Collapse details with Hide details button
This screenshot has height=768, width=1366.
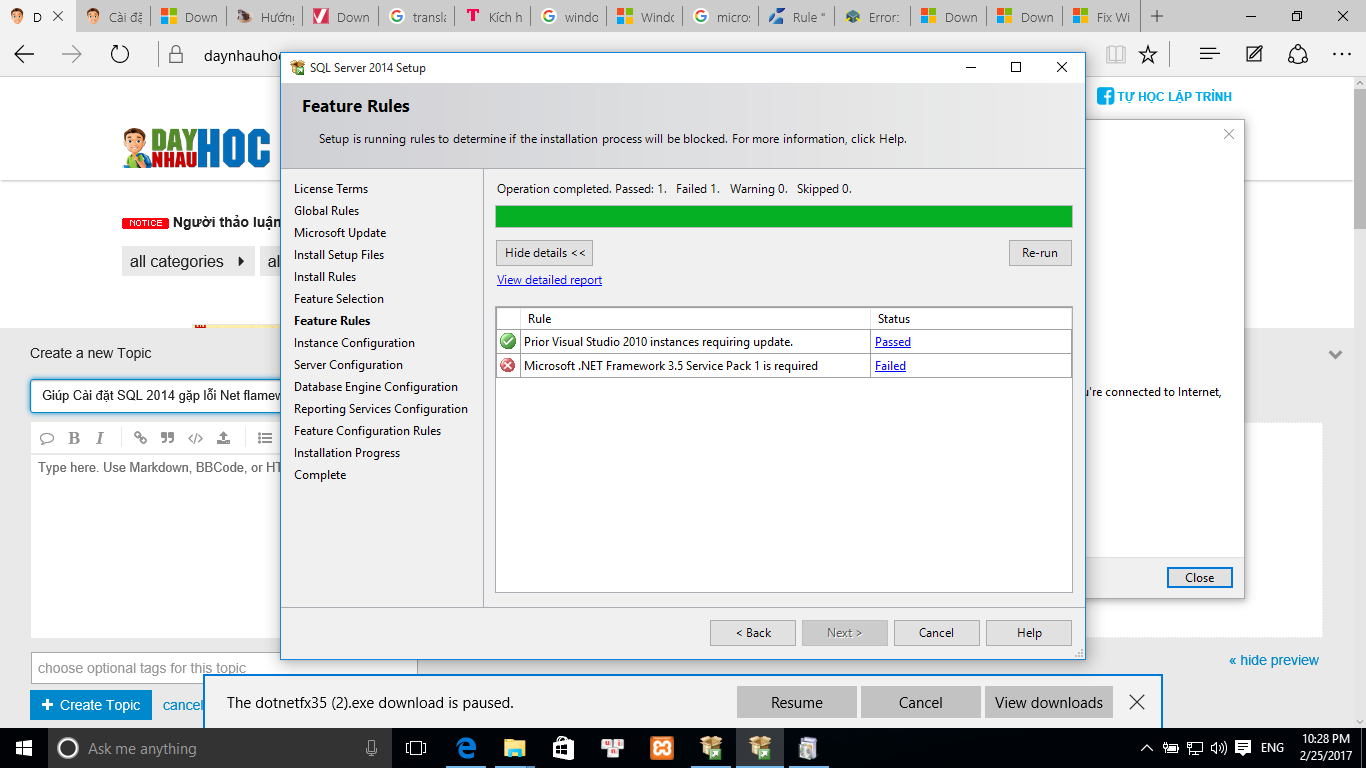pos(545,253)
